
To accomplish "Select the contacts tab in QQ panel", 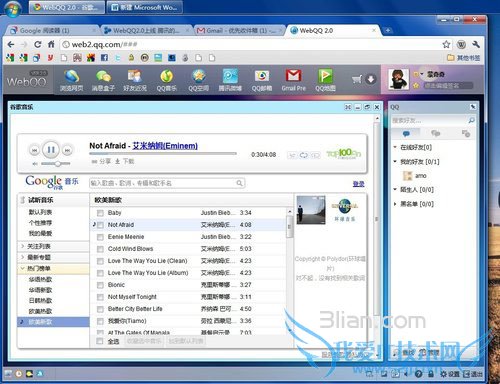I will pyautogui.click(x=406, y=134).
